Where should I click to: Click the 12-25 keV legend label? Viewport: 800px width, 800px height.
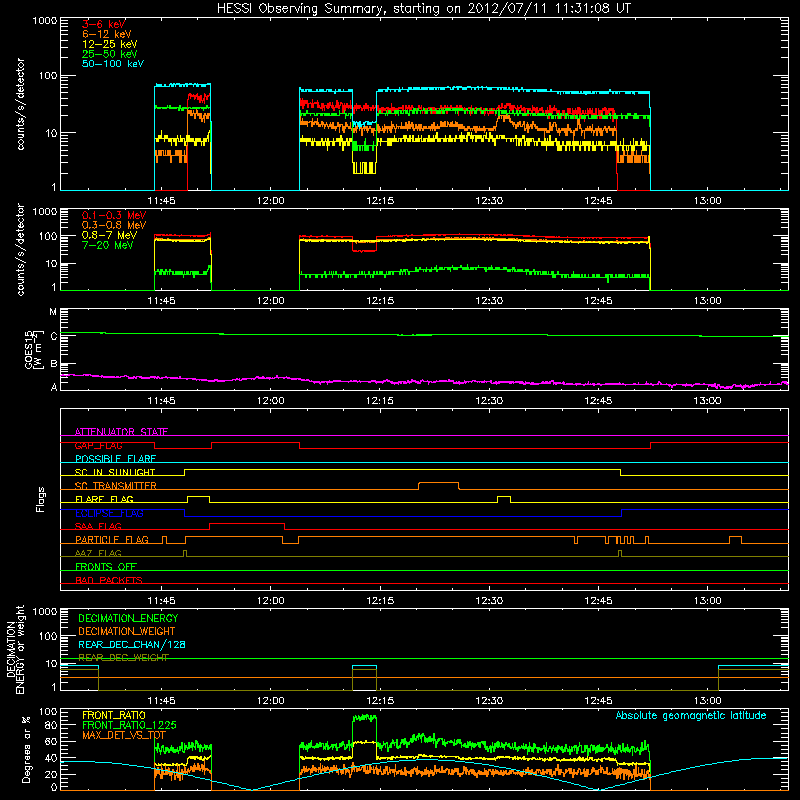(109, 44)
